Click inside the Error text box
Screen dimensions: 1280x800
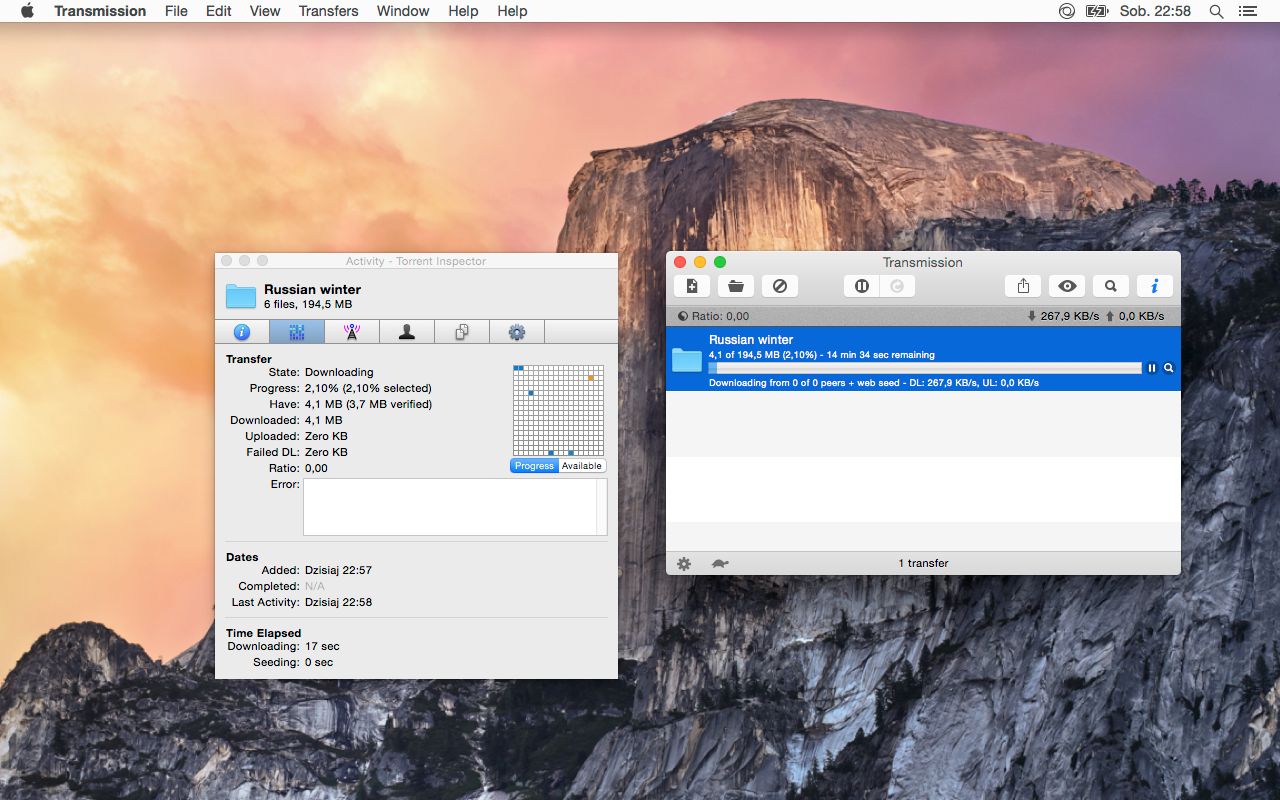[x=455, y=507]
